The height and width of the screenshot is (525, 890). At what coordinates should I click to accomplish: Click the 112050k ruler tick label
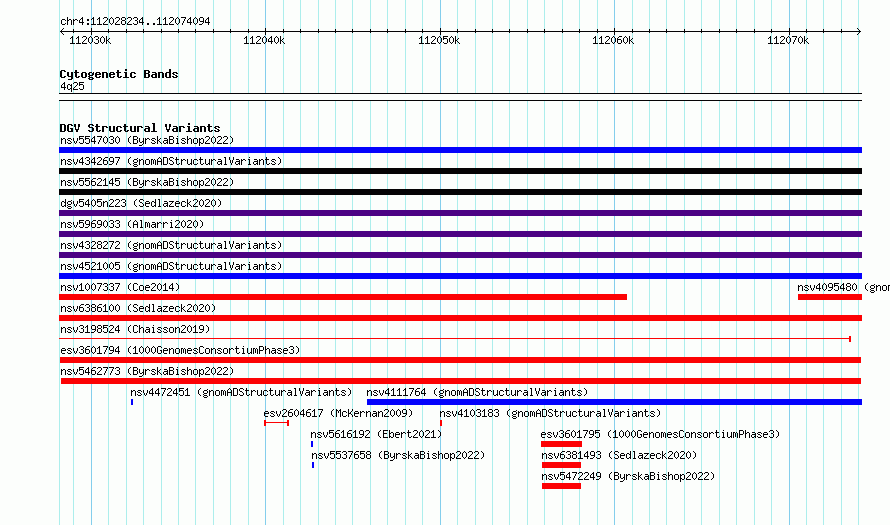coord(439,40)
